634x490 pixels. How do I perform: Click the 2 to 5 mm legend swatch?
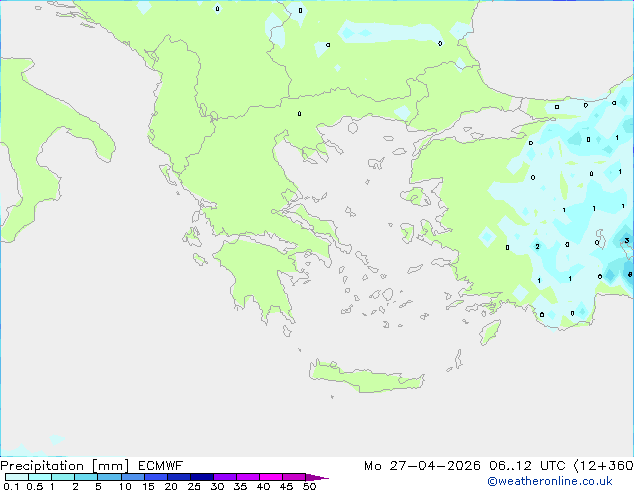pos(86,477)
